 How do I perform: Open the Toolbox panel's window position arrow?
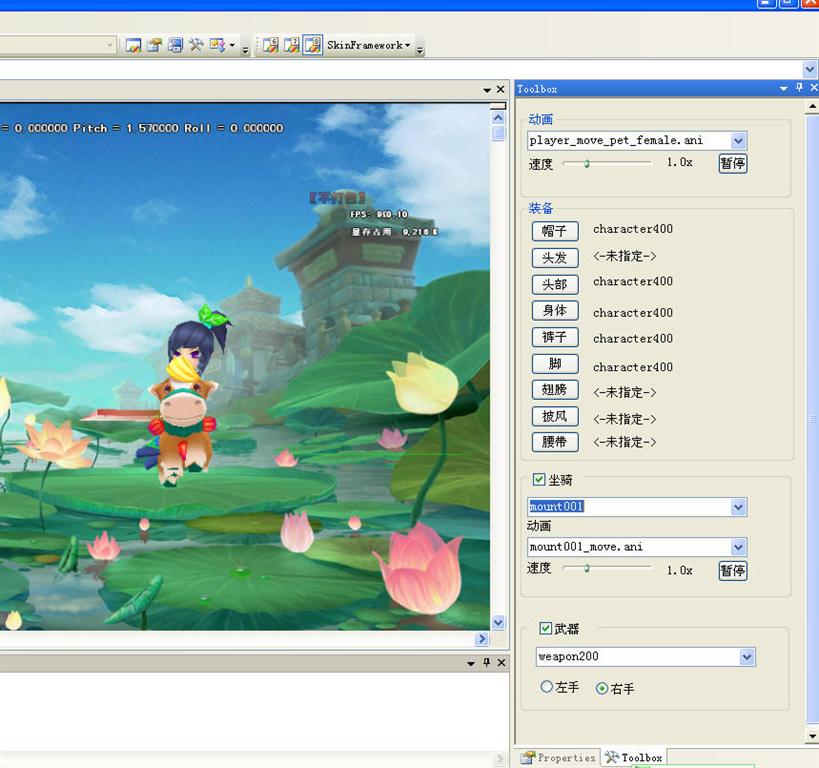point(783,89)
